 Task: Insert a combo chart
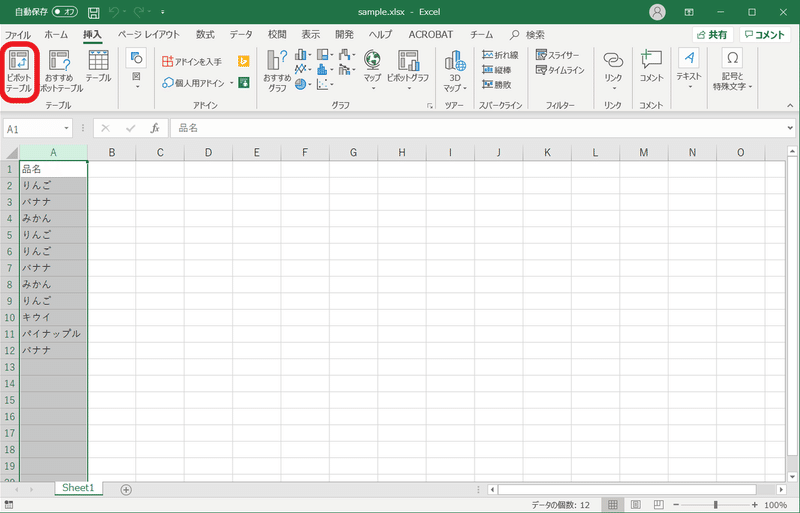pyautogui.click(x=347, y=69)
